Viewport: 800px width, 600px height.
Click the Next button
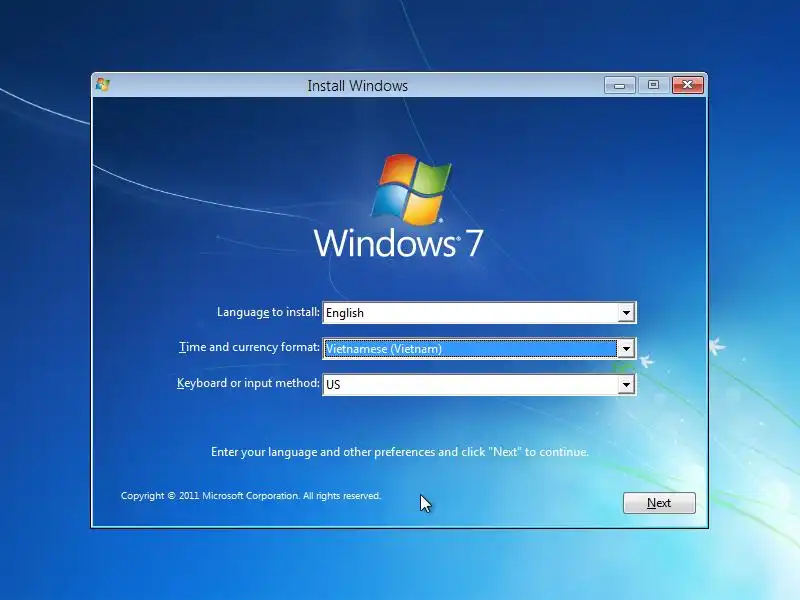point(659,503)
